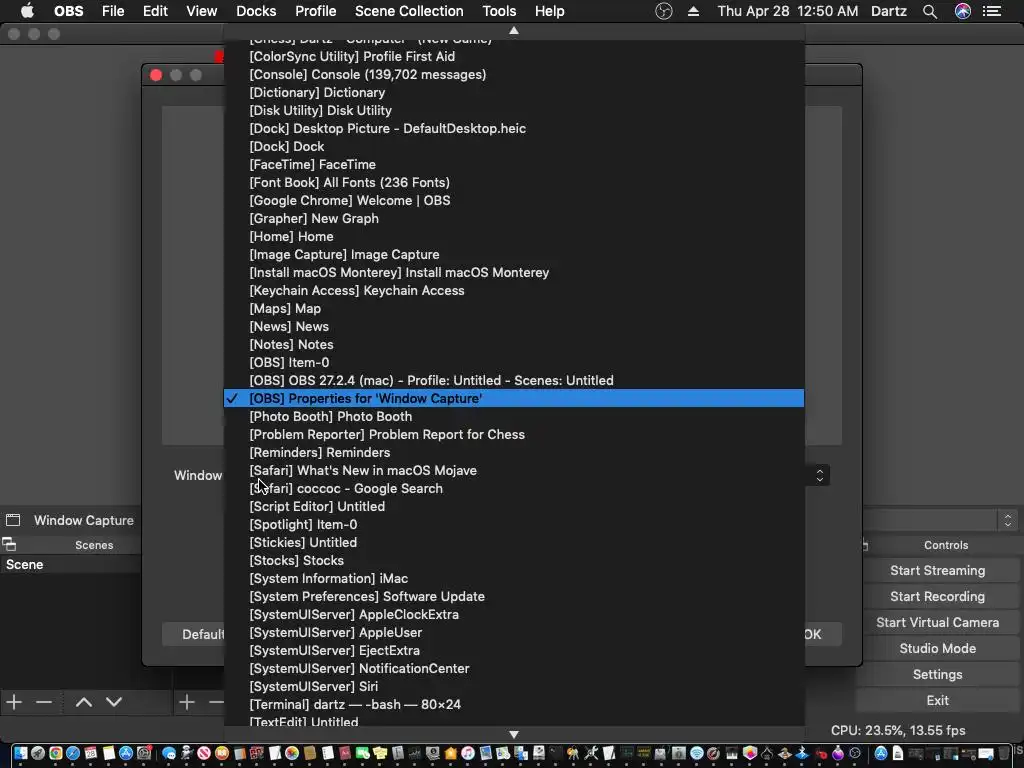Open the Window selector stepper arrows
The height and width of the screenshot is (768, 1024).
point(820,475)
